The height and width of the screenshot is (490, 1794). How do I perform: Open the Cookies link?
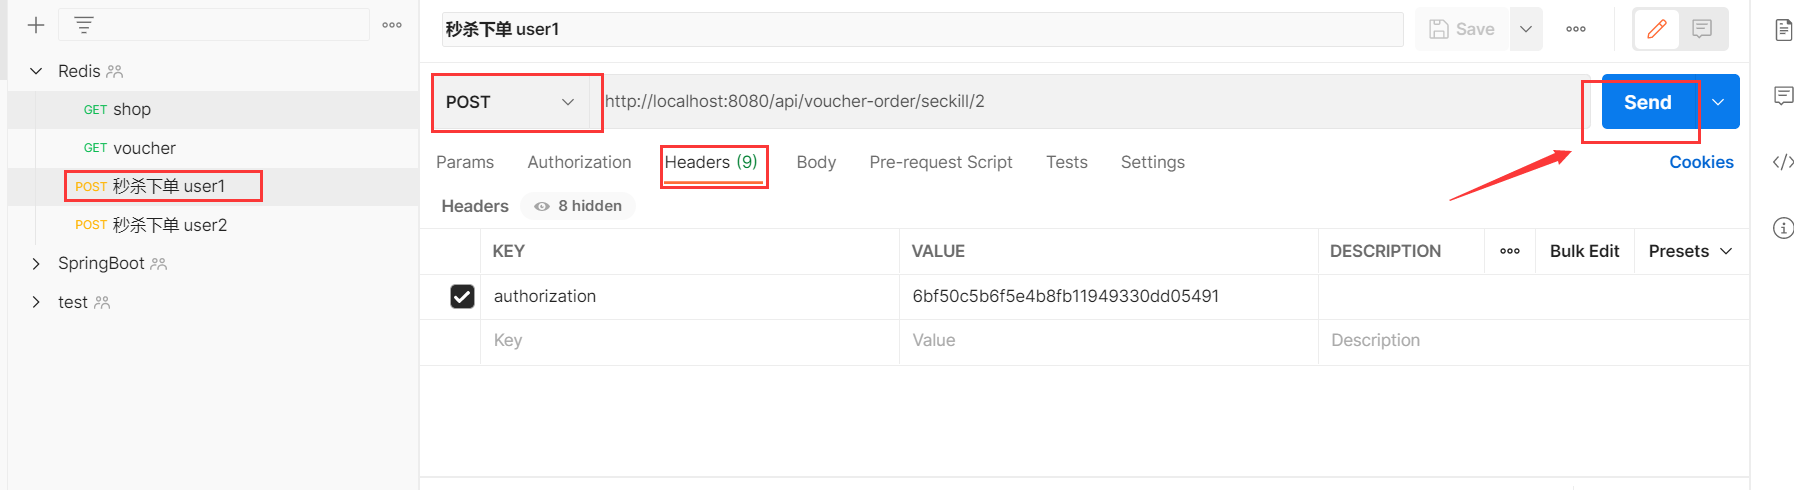[x=1701, y=162]
